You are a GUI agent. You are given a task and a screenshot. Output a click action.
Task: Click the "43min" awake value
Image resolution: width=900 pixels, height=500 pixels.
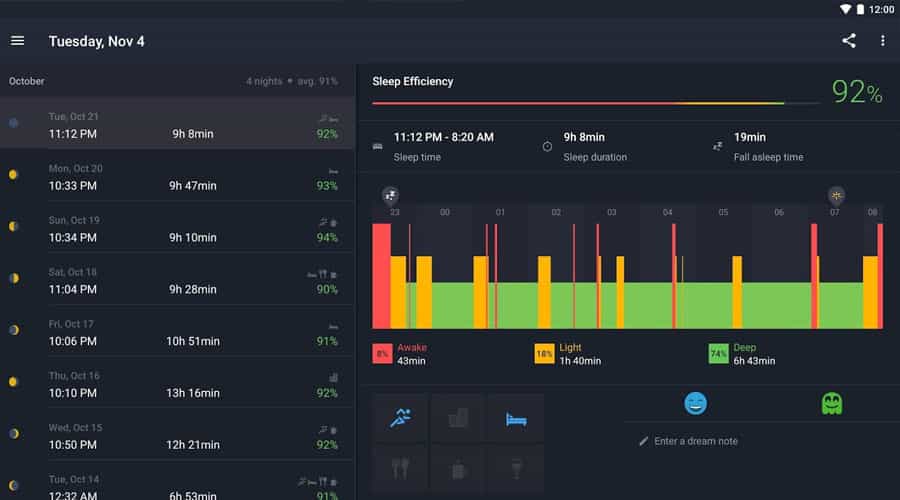[x=411, y=361]
